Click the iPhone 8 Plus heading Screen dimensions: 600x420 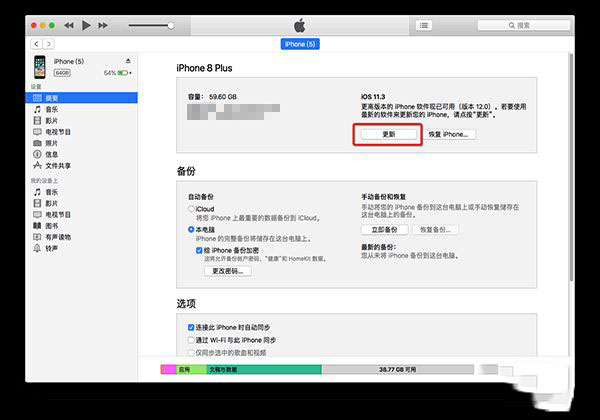tap(204, 68)
